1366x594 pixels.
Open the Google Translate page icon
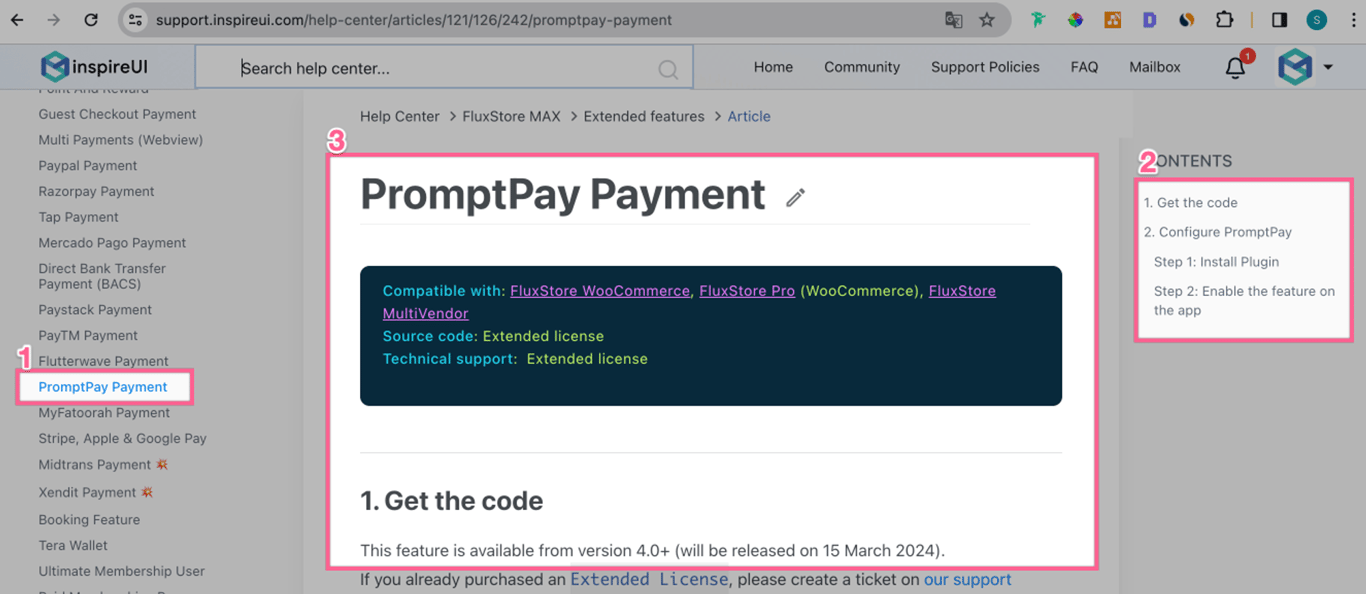click(954, 20)
